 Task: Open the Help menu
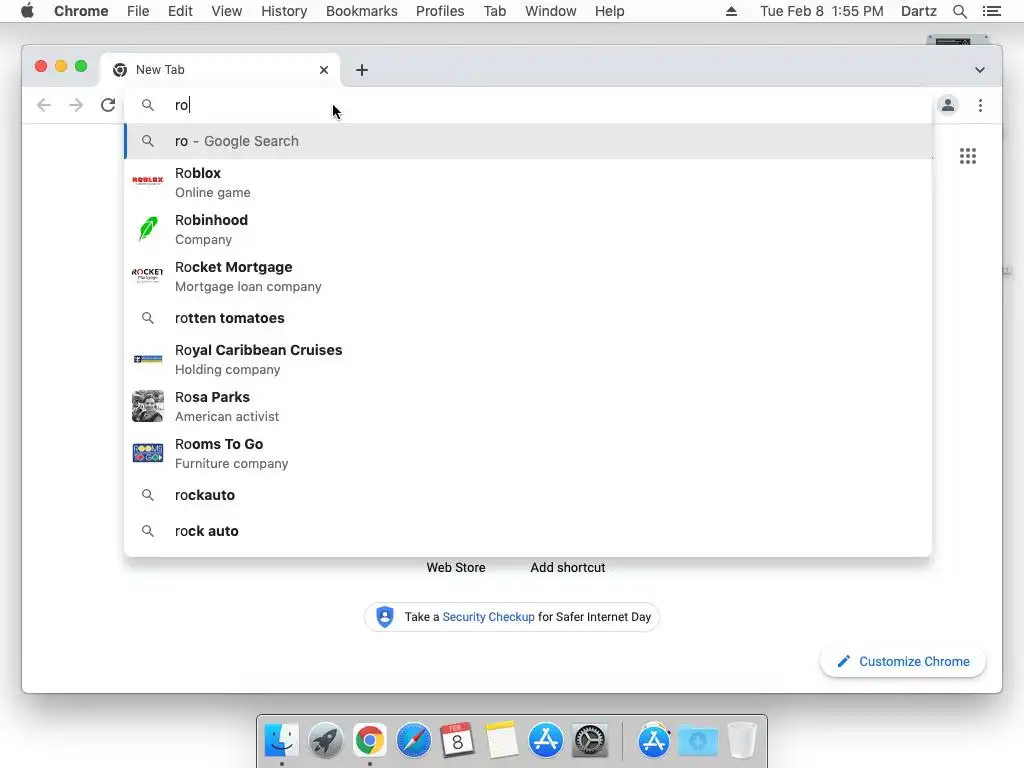[x=609, y=11]
